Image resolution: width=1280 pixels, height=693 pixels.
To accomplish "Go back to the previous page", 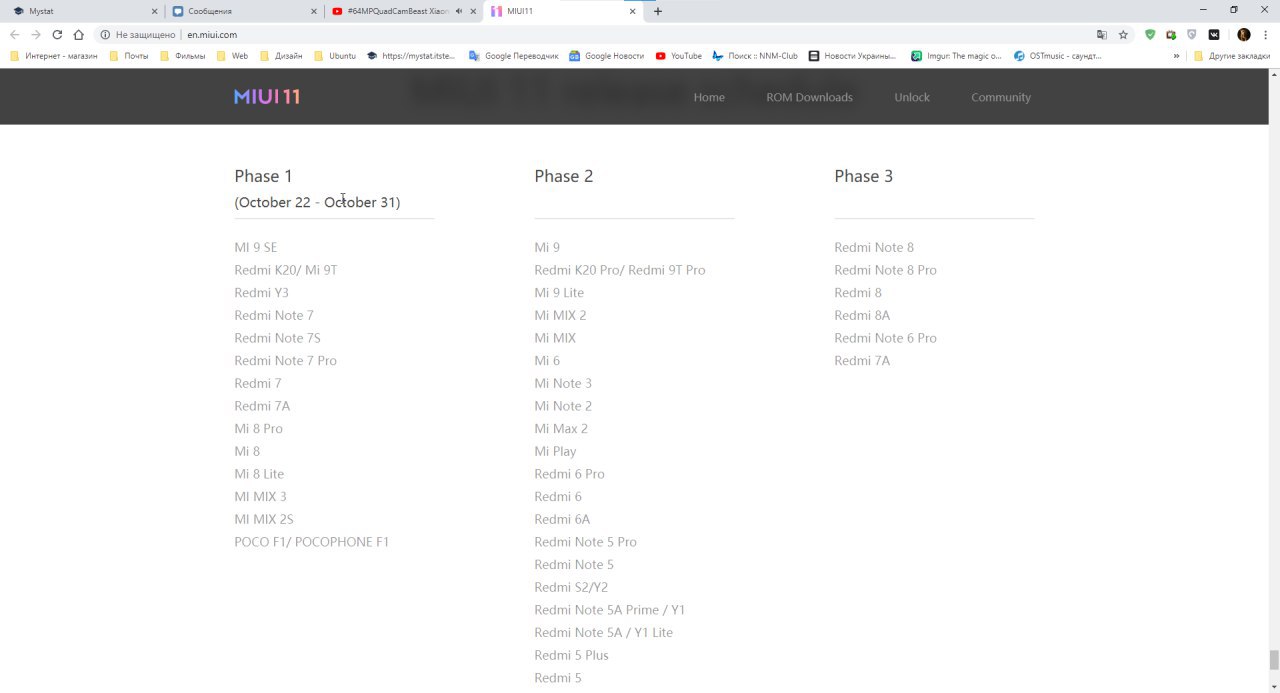I will click(14, 34).
